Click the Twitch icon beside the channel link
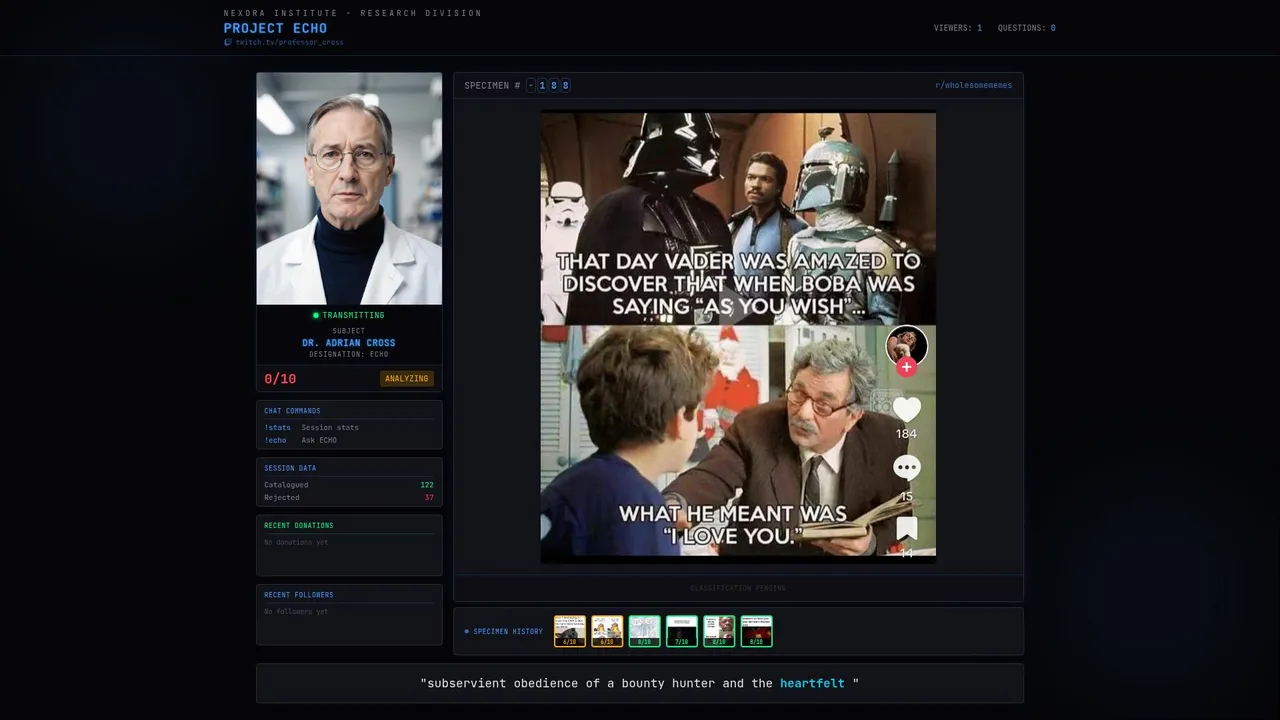This screenshot has height=720, width=1280. click(228, 43)
